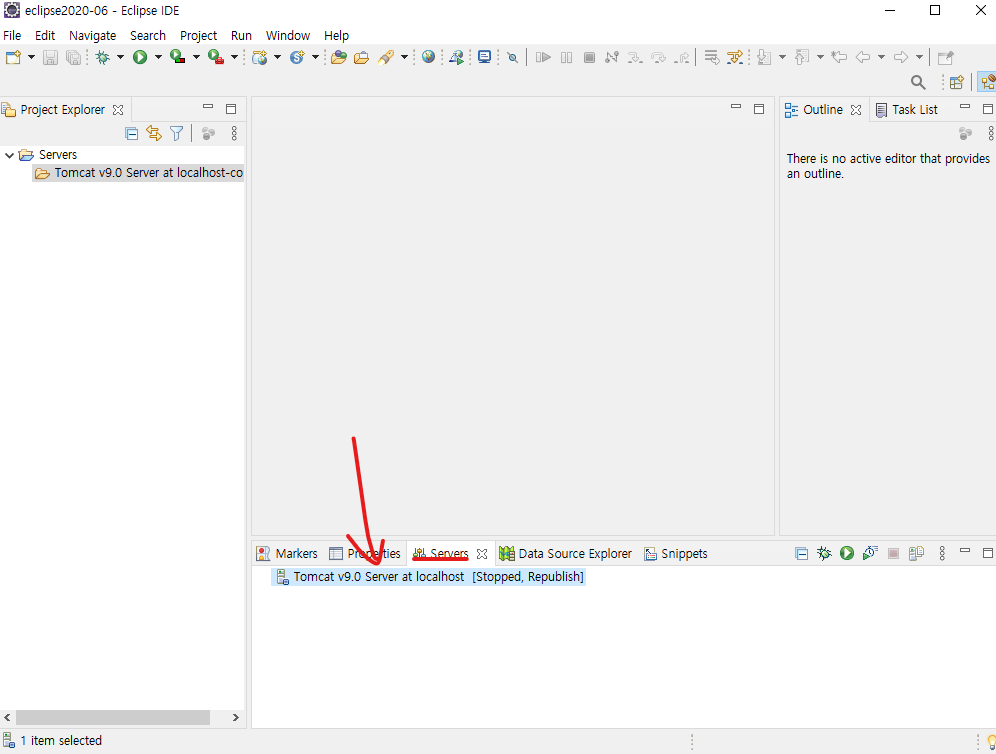
Task: Click the Last Edit Location icon
Action: pyautogui.click(x=839, y=57)
